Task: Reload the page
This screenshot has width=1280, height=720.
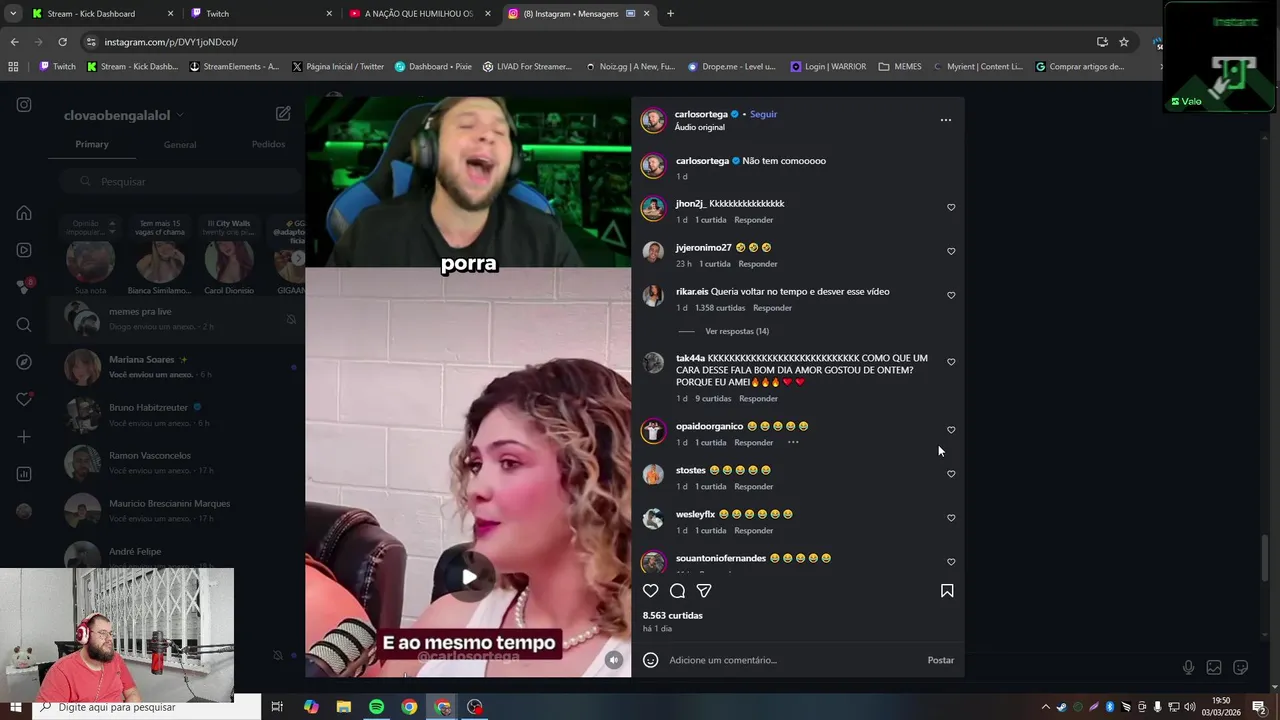Action: pyautogui.click(x=62, y=42)
